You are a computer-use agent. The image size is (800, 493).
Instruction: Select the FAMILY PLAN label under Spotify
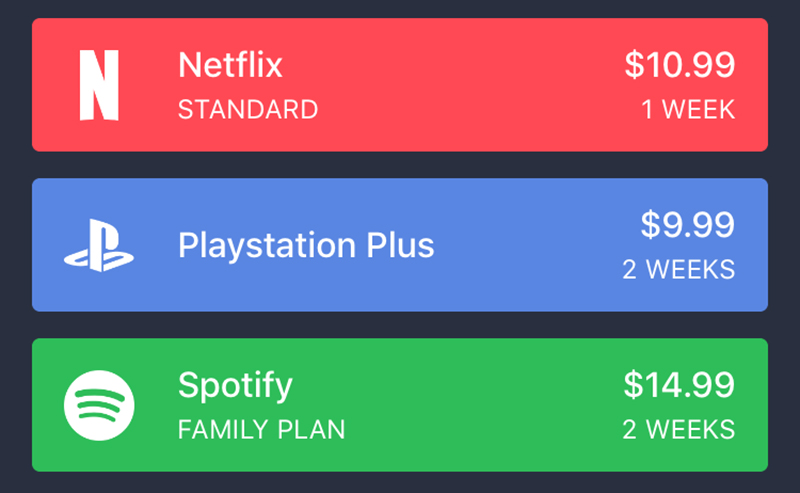[262, 430]
